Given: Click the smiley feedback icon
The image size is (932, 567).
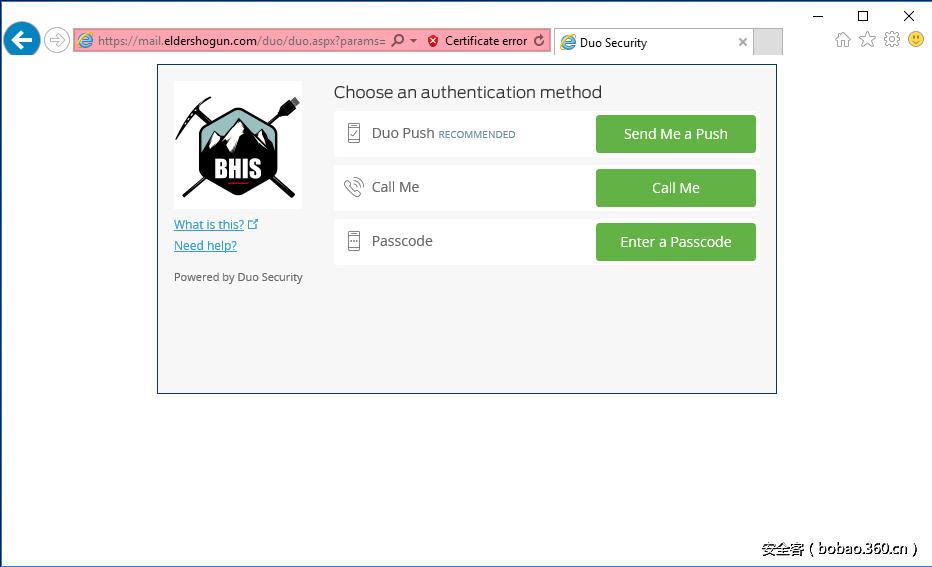Looking at the screenshot, I should pyautogui.click(x=915, y=40).
